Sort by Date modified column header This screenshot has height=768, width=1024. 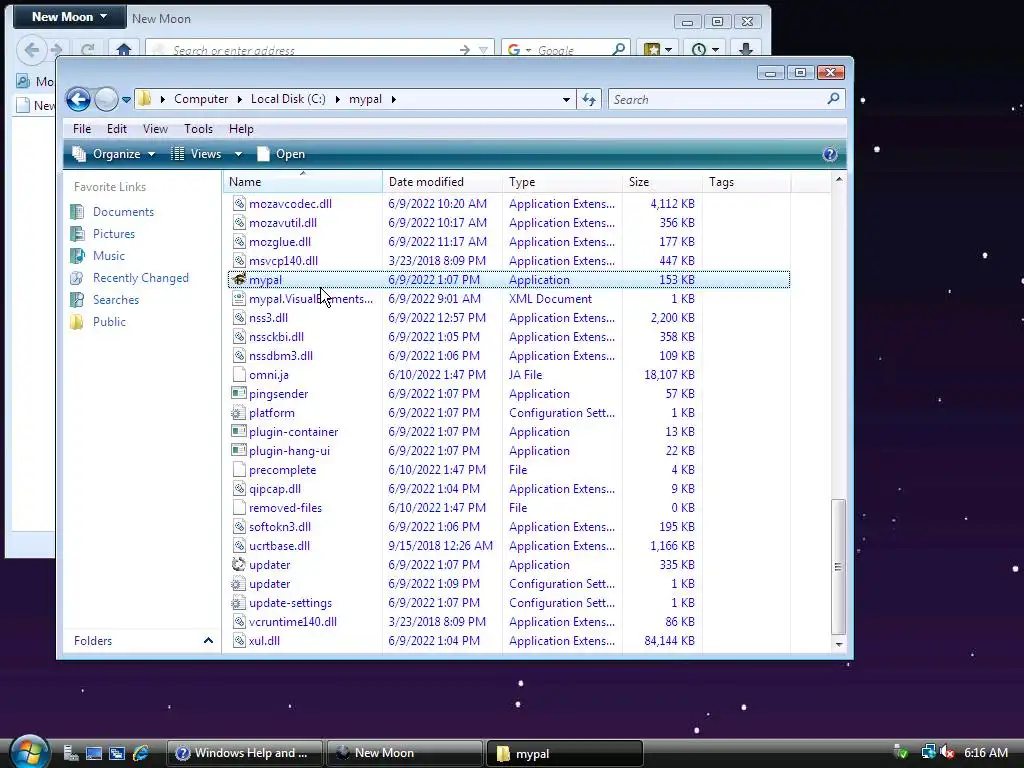pyautogui.click(x=442, y=182)
